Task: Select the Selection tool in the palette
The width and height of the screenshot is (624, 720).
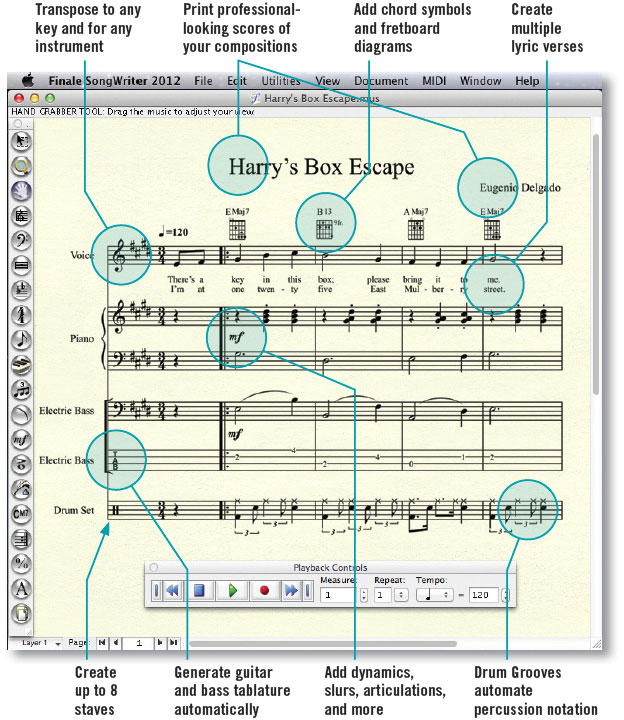Action: tap(21, 141)
